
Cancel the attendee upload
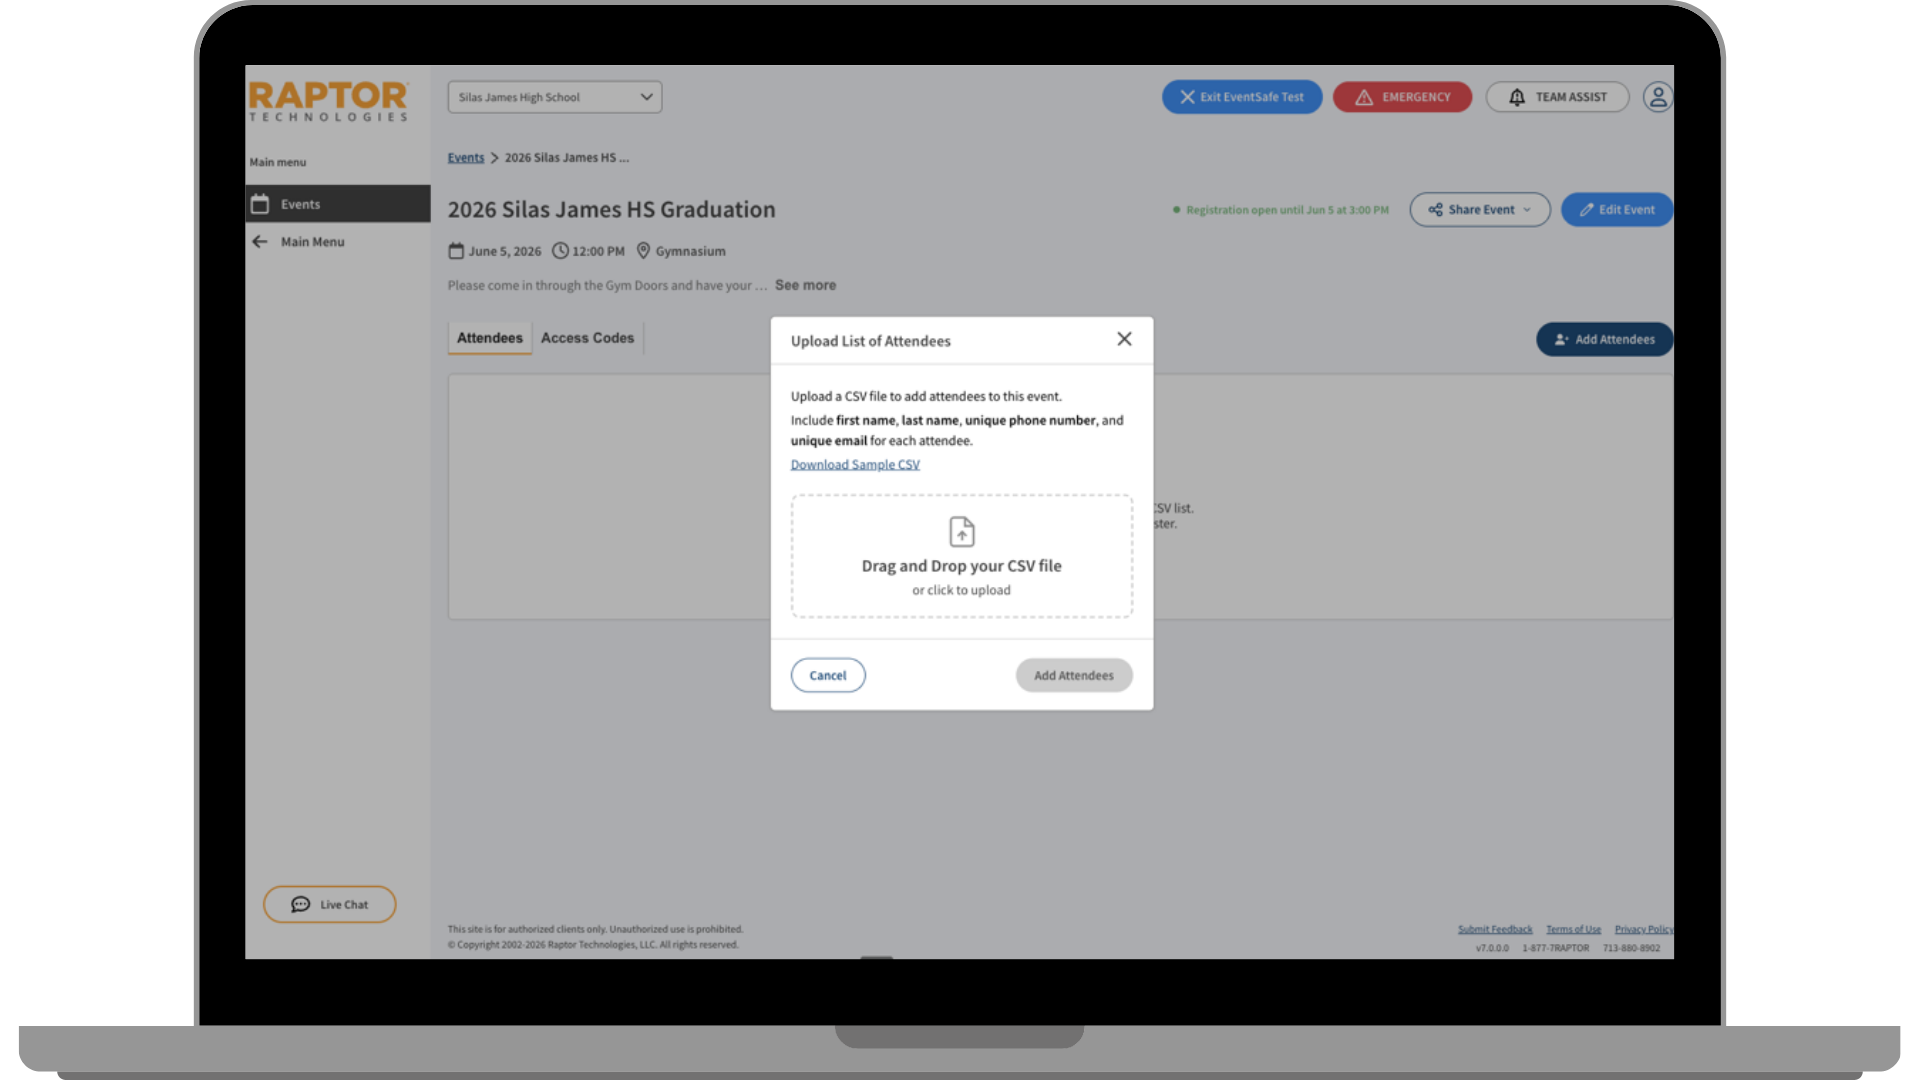[827, 675]
